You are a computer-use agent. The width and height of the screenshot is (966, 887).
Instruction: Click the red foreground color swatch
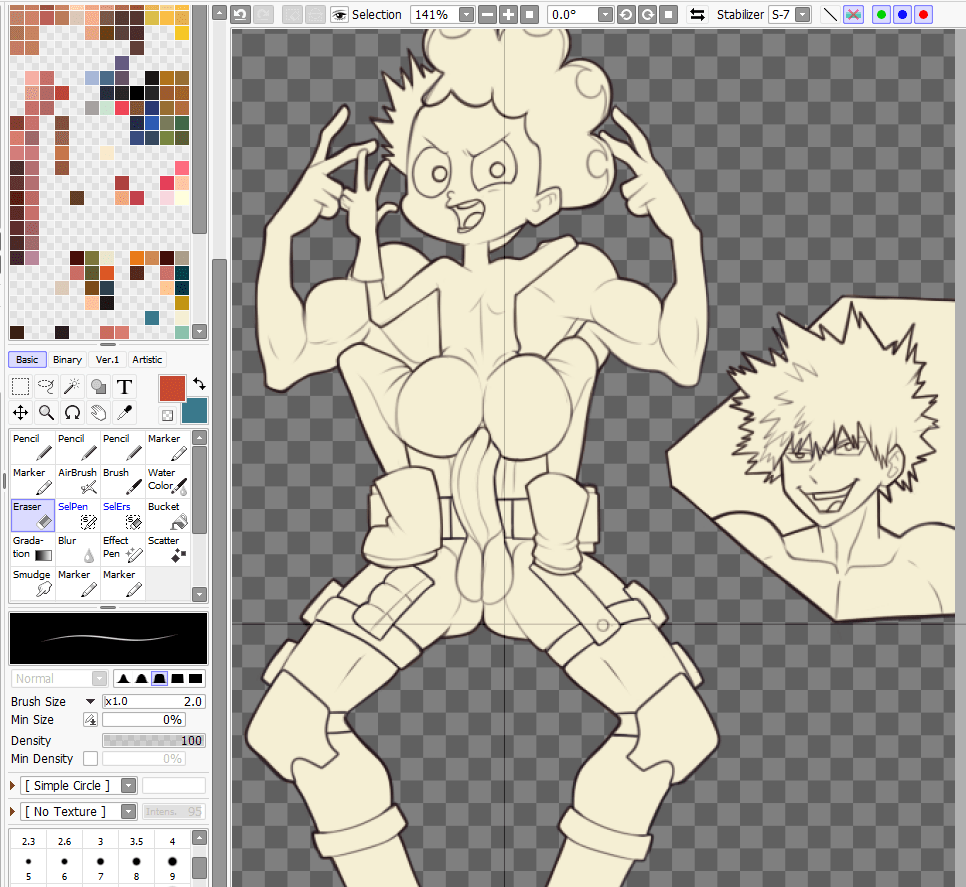(x=170, y=386)
